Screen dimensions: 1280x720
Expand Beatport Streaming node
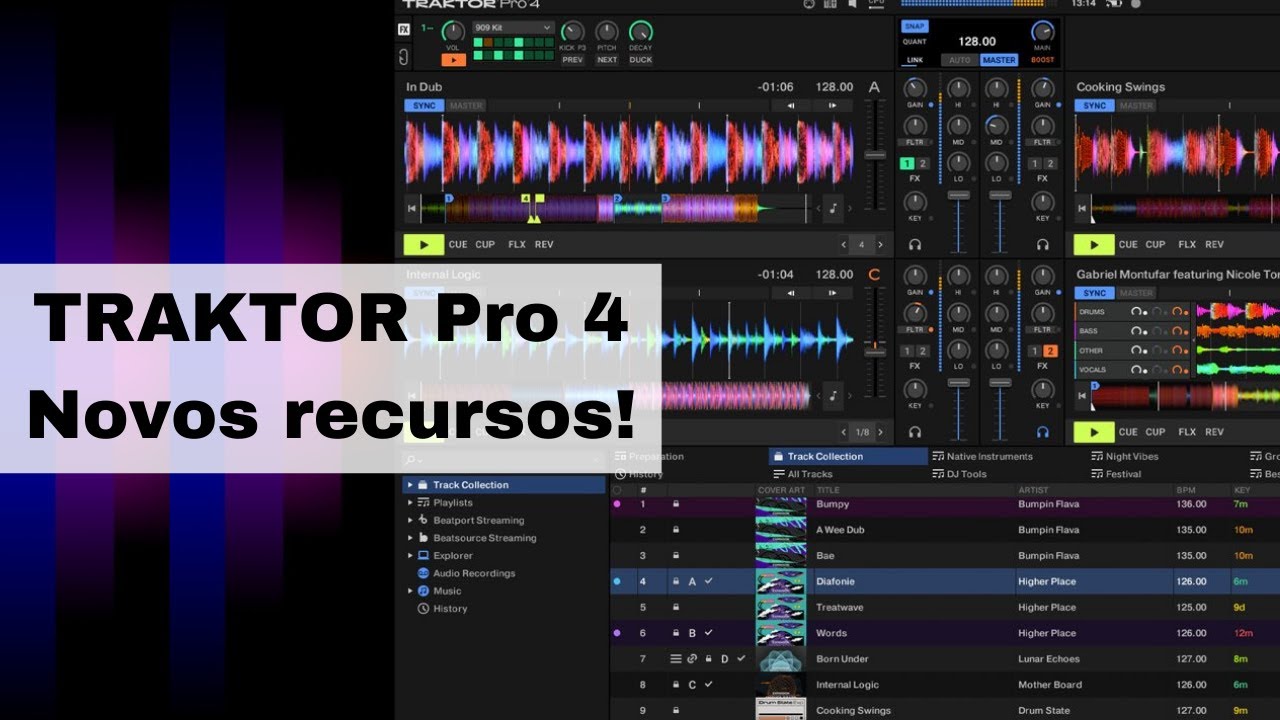point(409,520)
